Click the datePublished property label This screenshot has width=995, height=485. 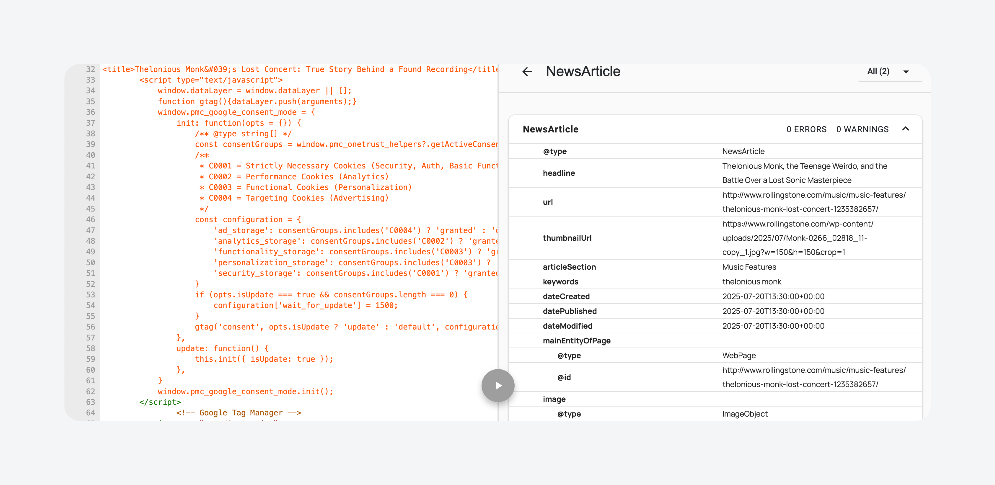(x=570, y=311)
